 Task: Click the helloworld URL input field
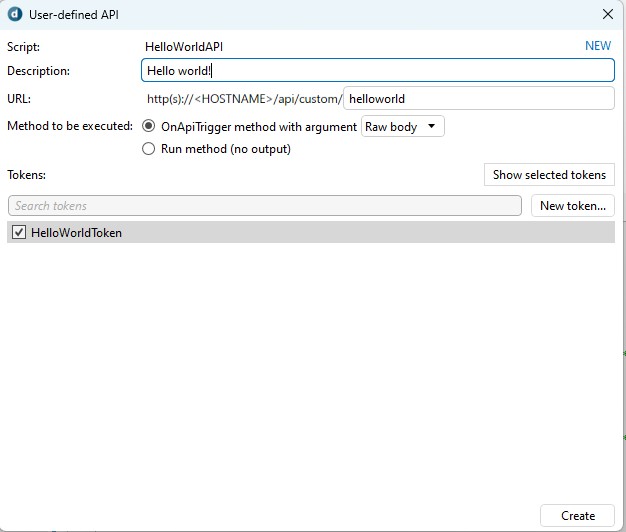(479, 99)
